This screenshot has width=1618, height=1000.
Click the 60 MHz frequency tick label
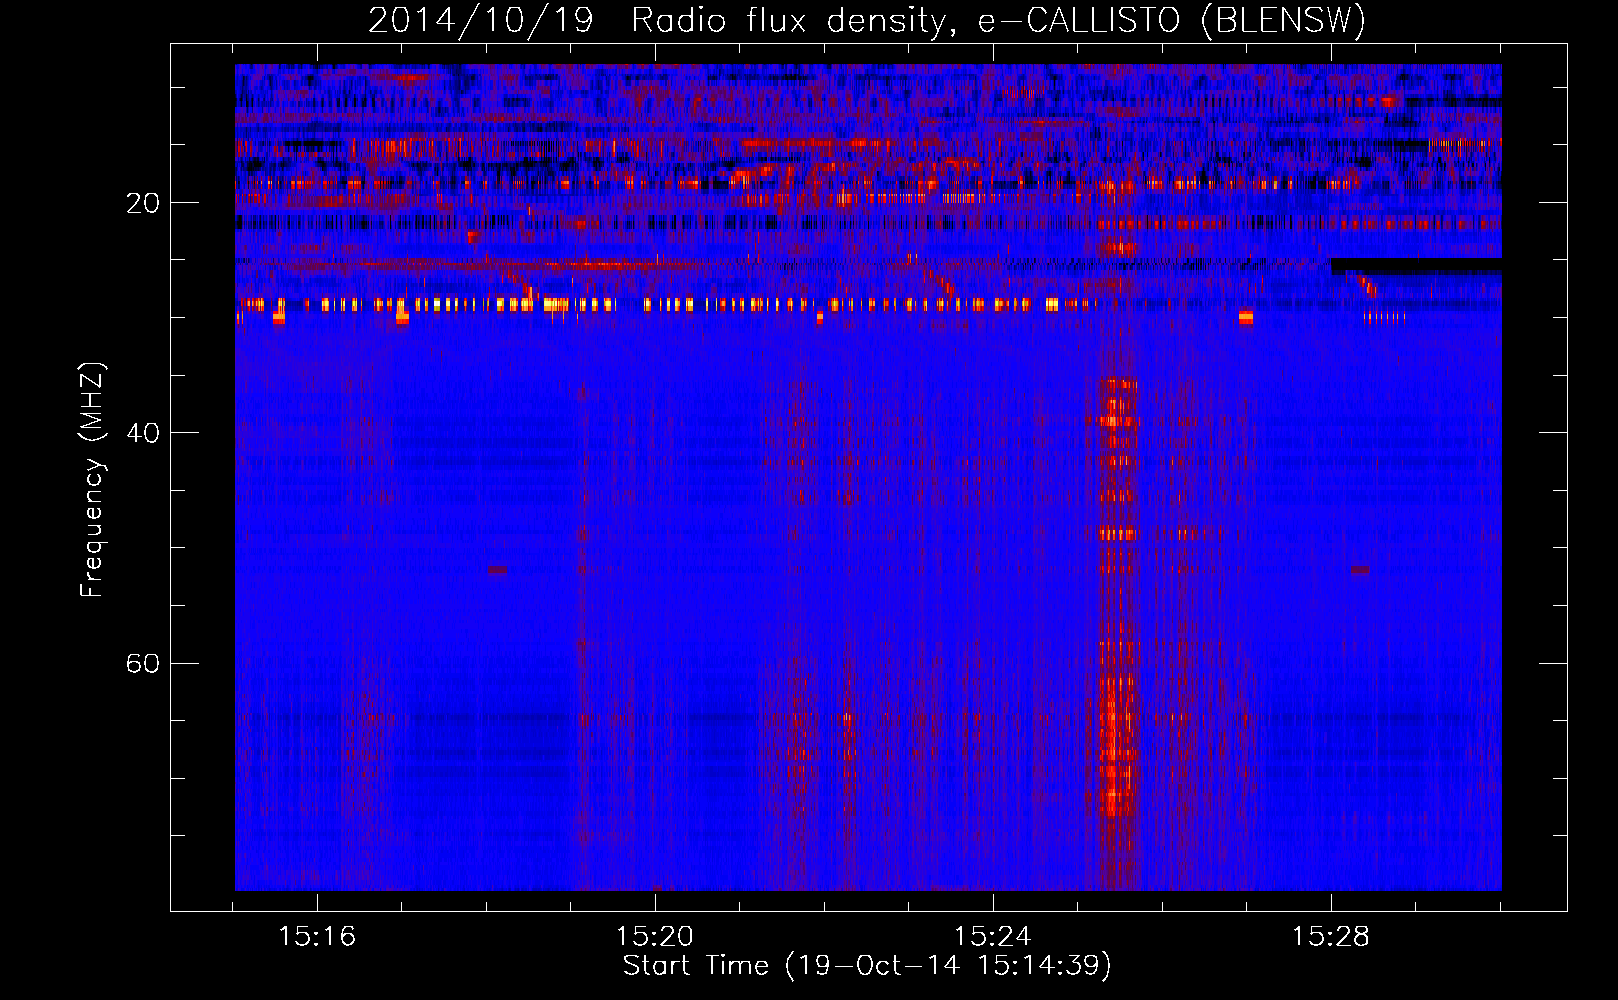click(x=143, y=663)
